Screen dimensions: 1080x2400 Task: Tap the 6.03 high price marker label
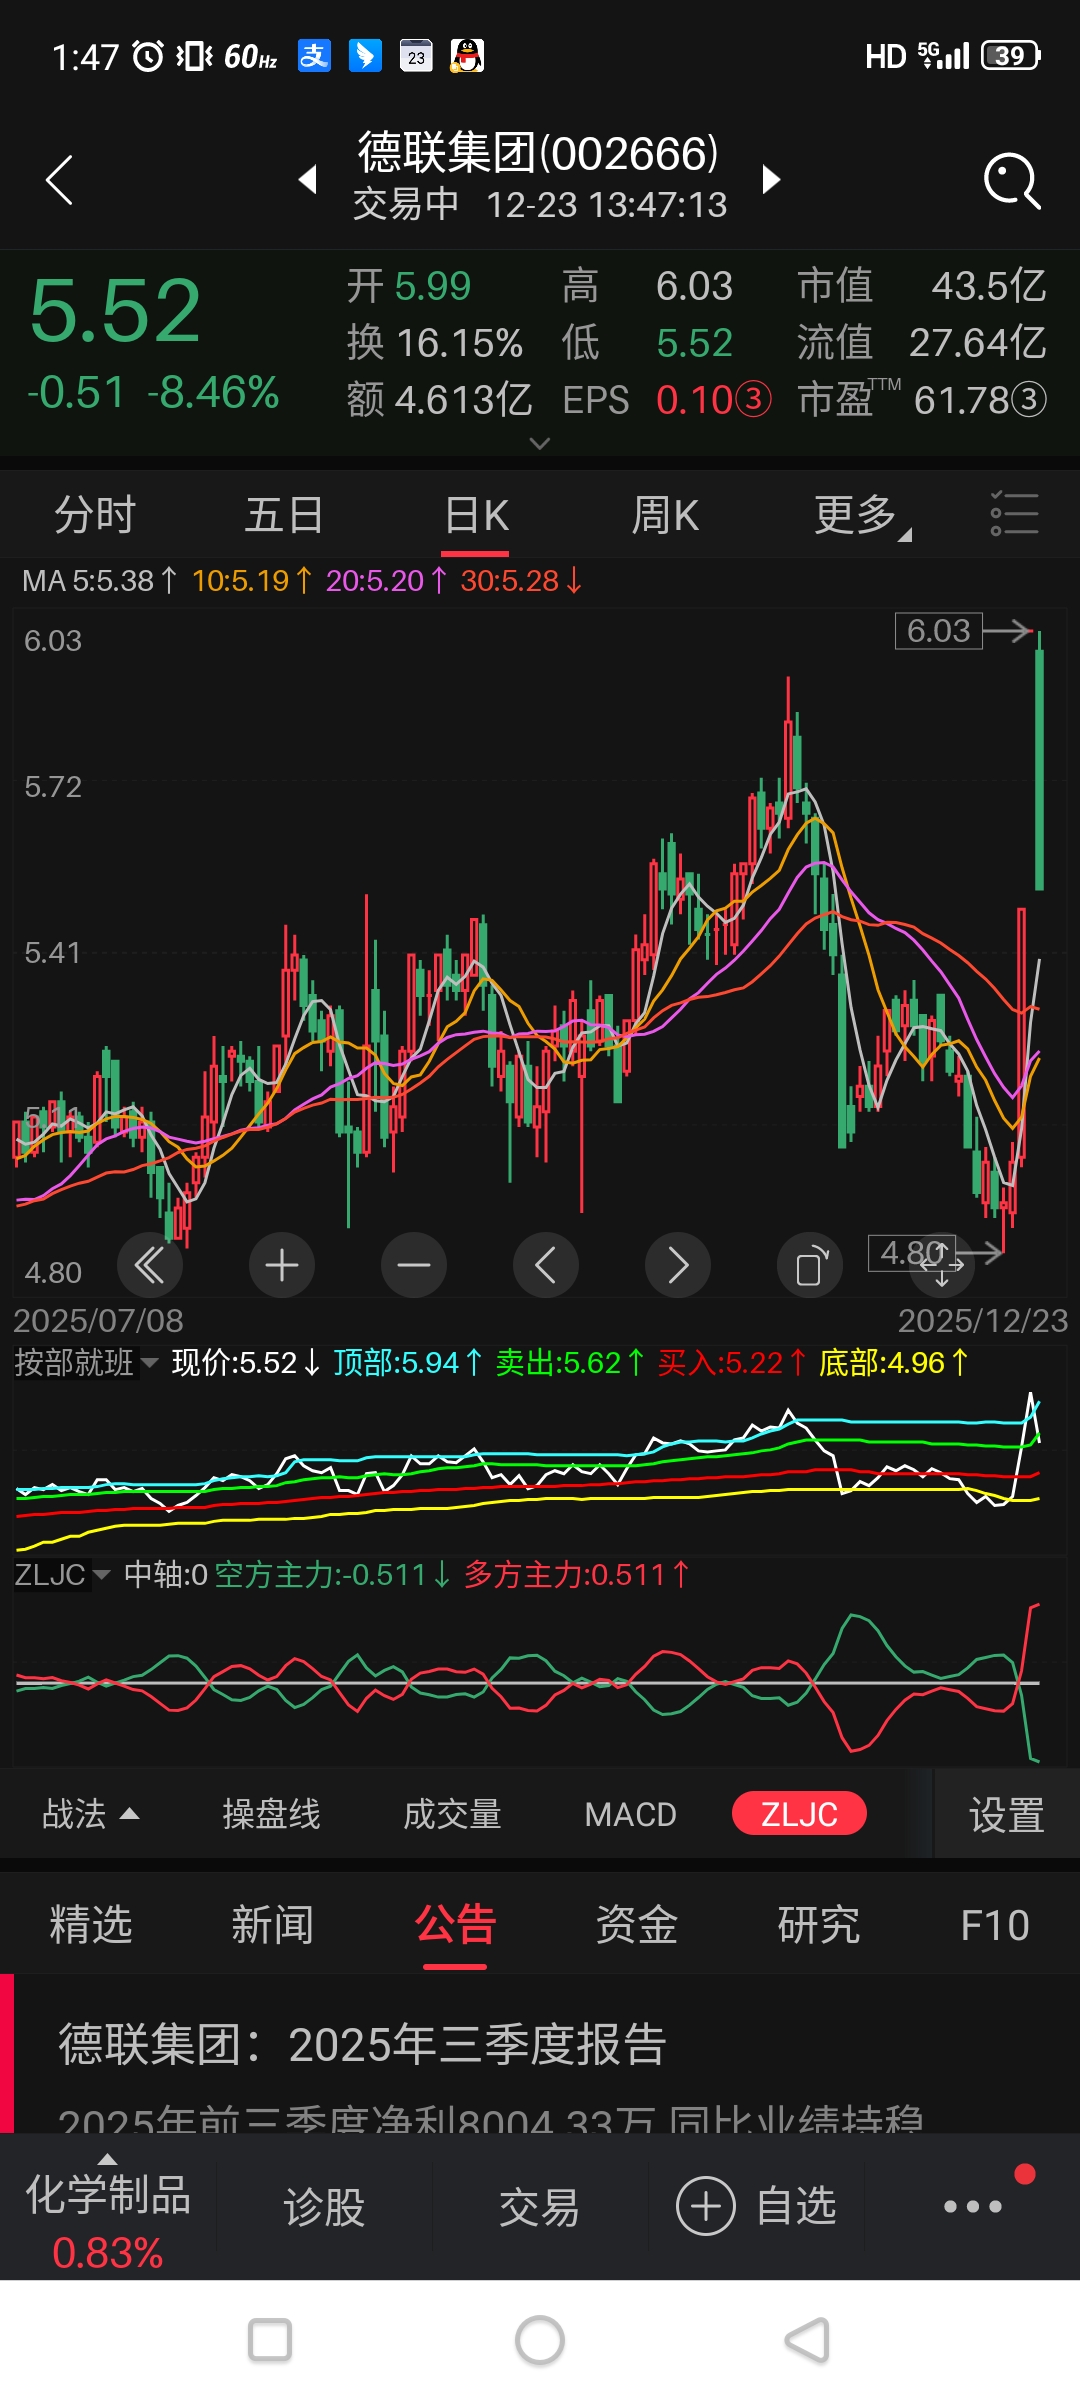[938, 631]
